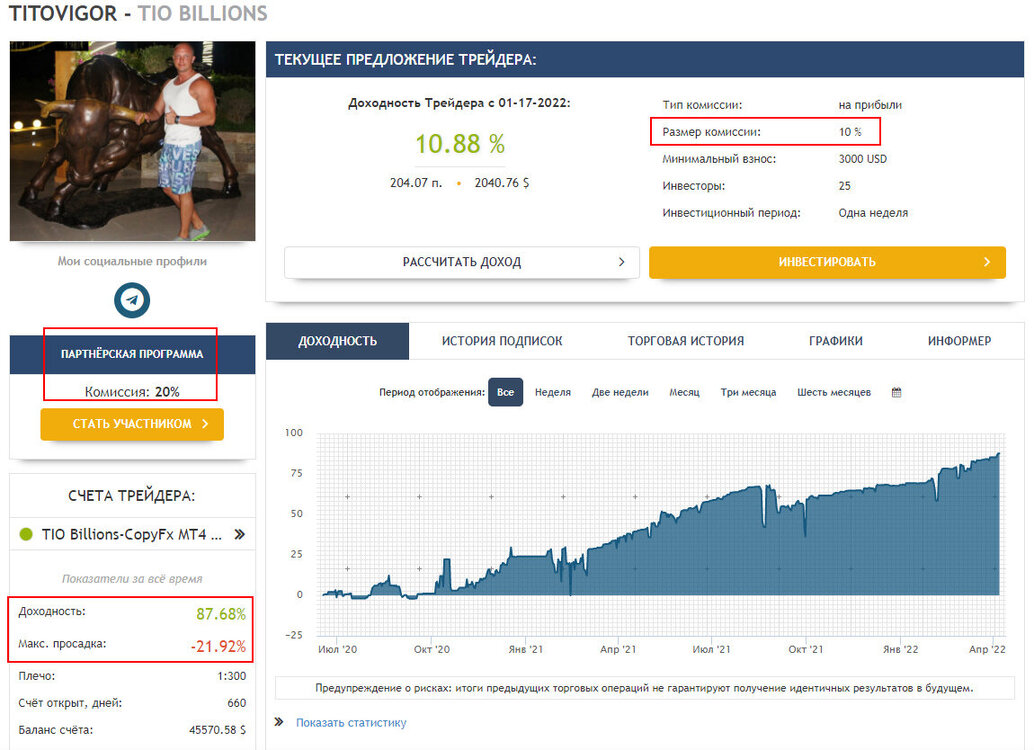Click the "Янв '21" axis label
This screenshot has width=1034, height=750.
point(526,649)
